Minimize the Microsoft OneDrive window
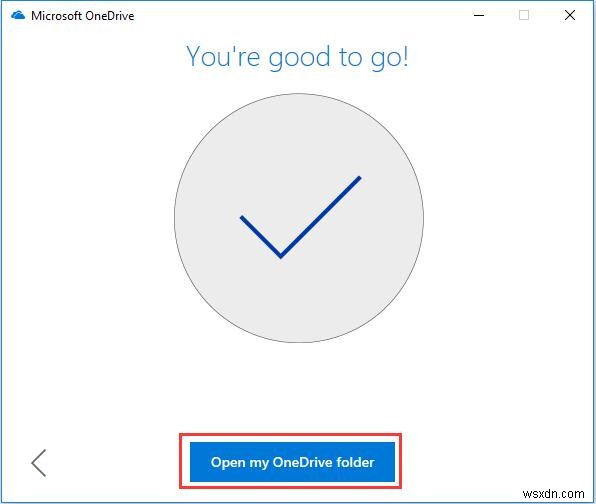 pos(479,16)
